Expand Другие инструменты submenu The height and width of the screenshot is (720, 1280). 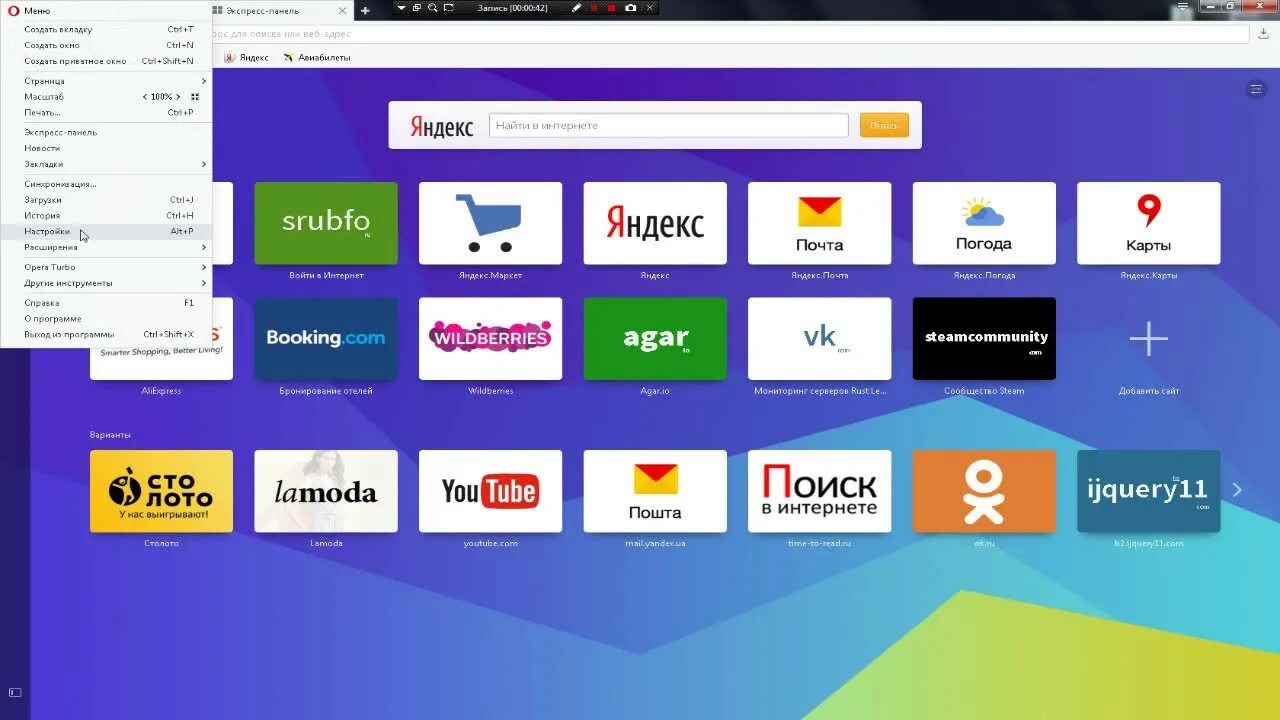click(x=106, y=283)
